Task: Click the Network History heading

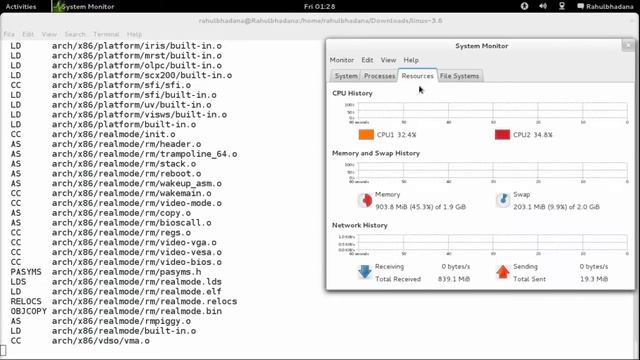Action: 360,225
